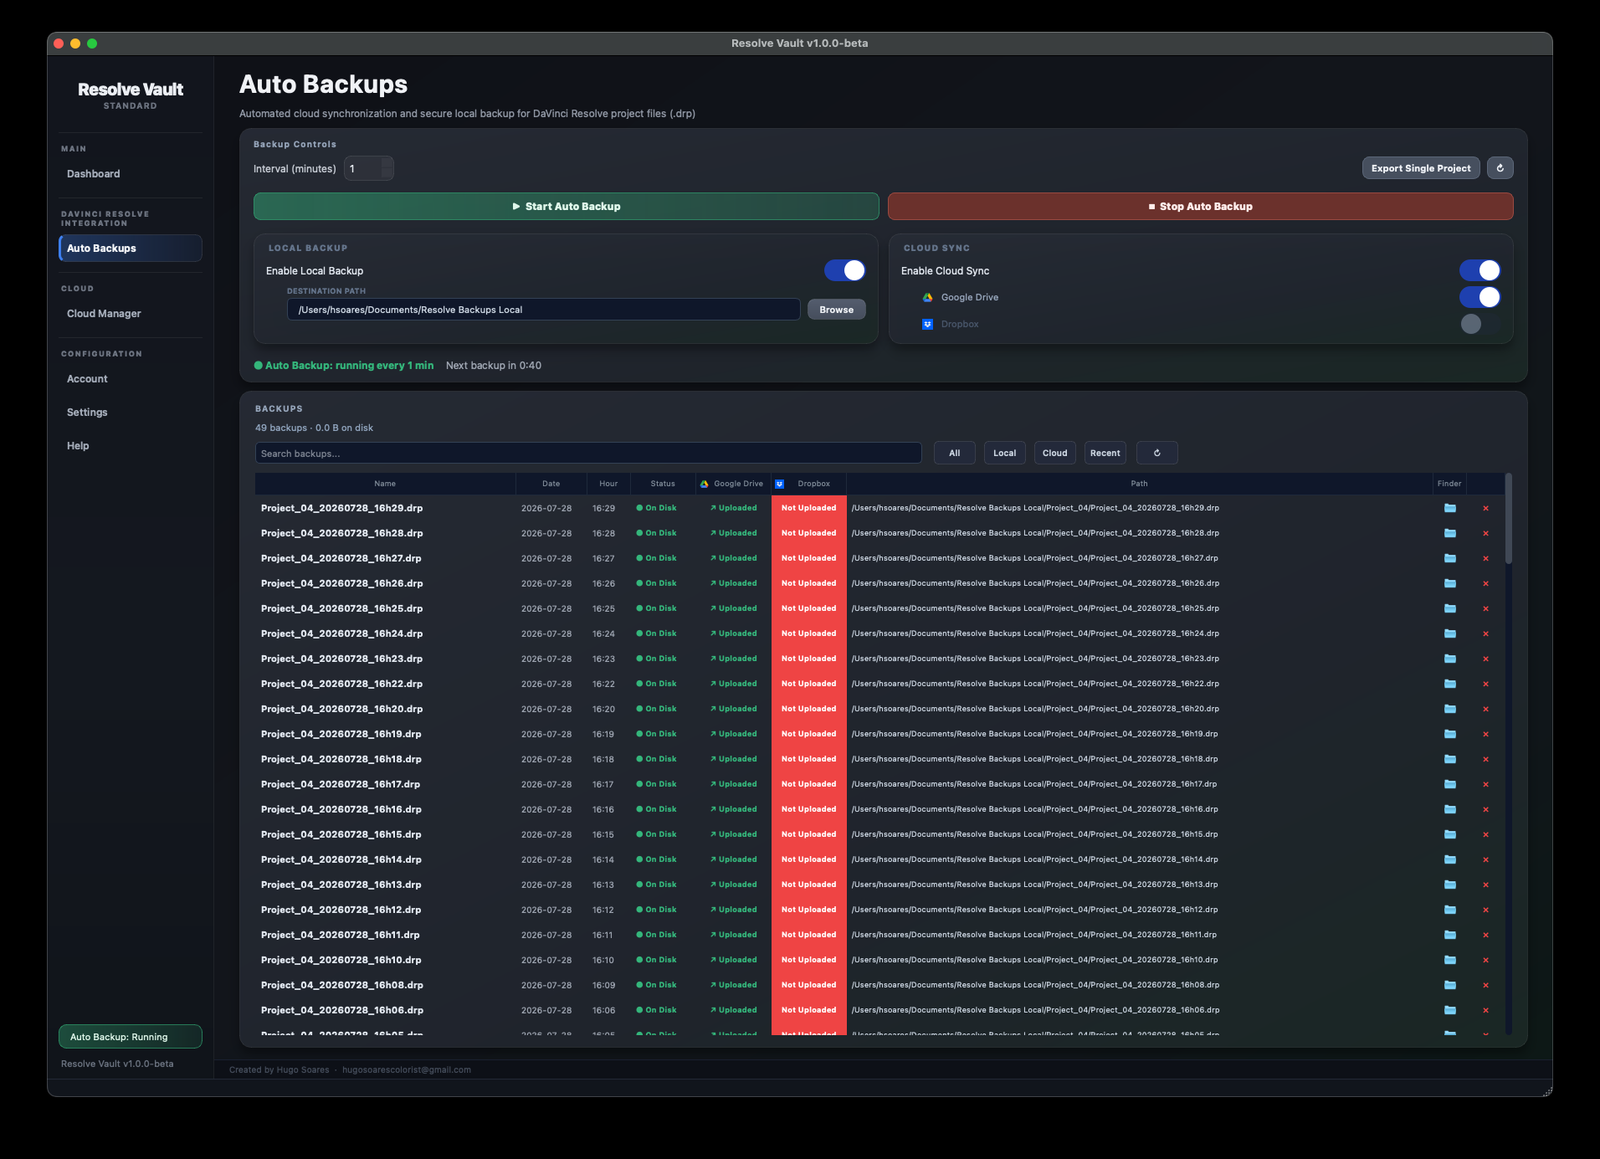1600x1159 pixels.
Task: Filter backups by Cloud
Action: [1054, 453]
